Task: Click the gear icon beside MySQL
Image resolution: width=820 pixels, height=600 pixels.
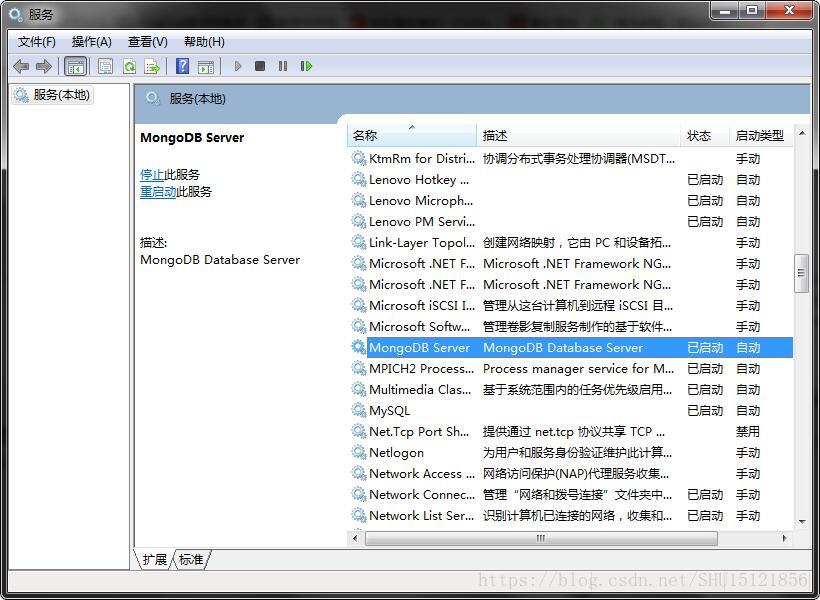Action: click(x=358, y=410)
